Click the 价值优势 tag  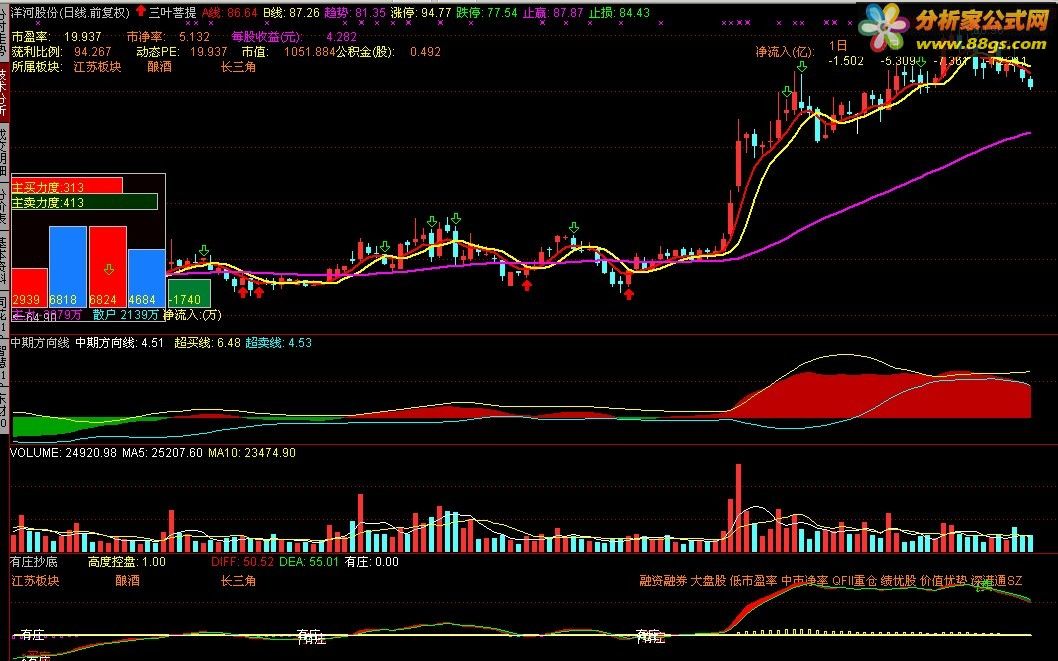coord(943,580)
